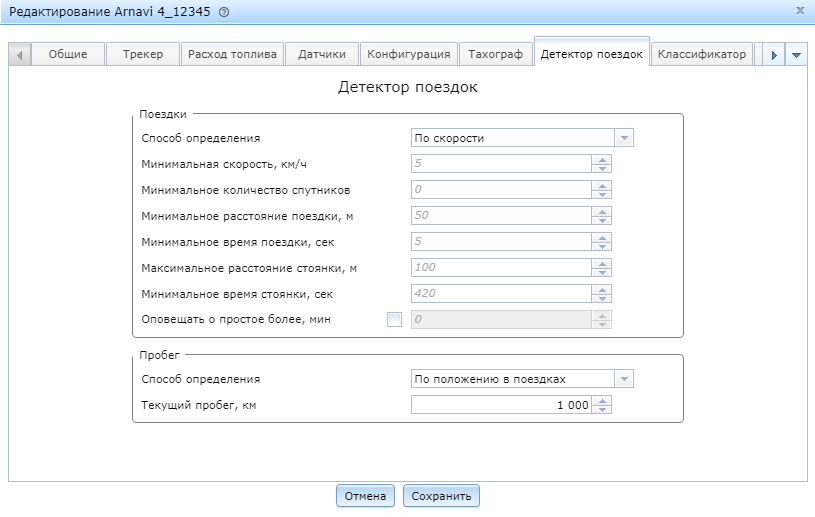Click the Максимальное расстояние стоянки field
Image resolution: width=815 pixels, height=517 pixels.
pos(501,268)
